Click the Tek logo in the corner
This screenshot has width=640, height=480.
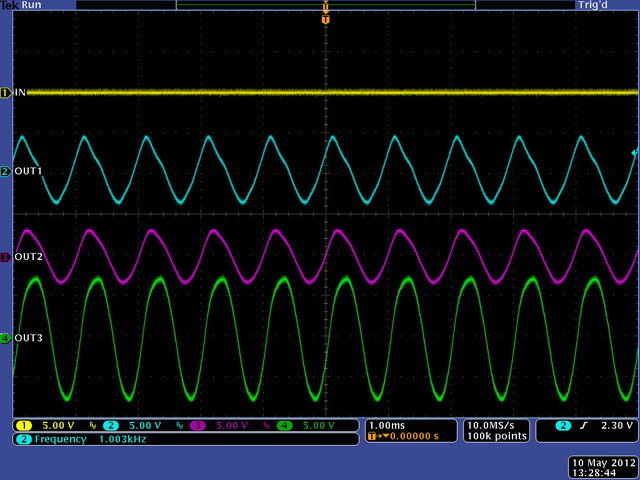[x=9, y=5]
